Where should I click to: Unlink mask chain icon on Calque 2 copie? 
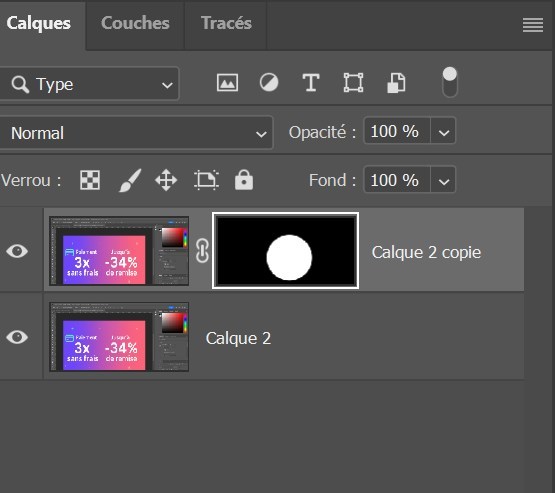(202, 251)
